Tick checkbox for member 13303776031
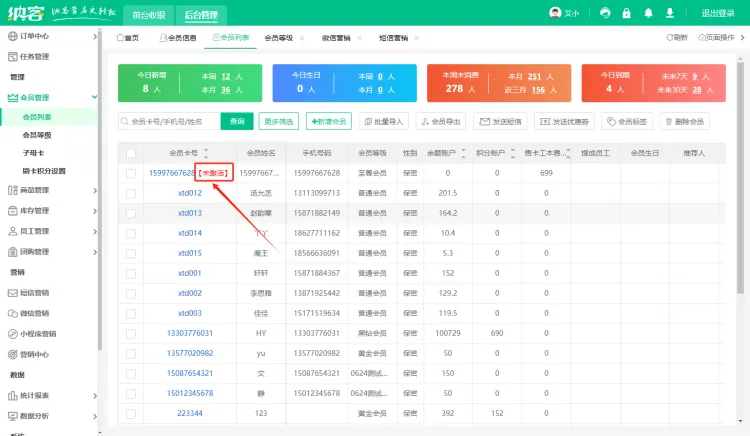 pyautogui.click(x=131, y=334)
